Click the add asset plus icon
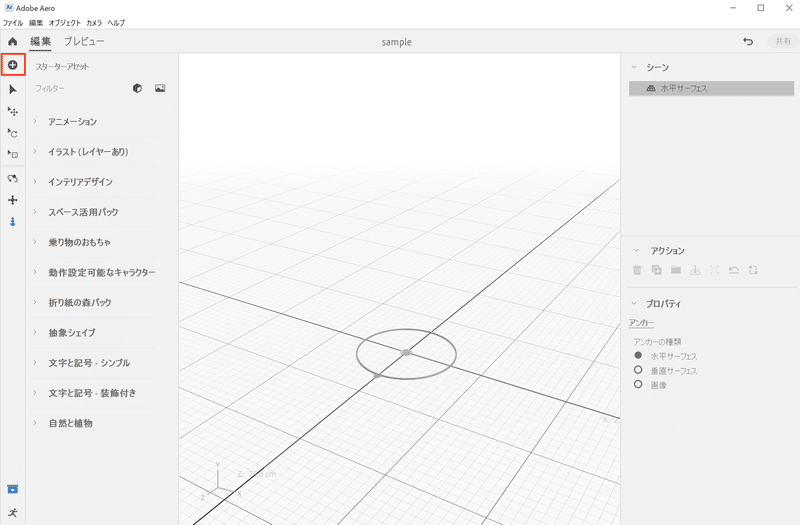 point(13,65)
